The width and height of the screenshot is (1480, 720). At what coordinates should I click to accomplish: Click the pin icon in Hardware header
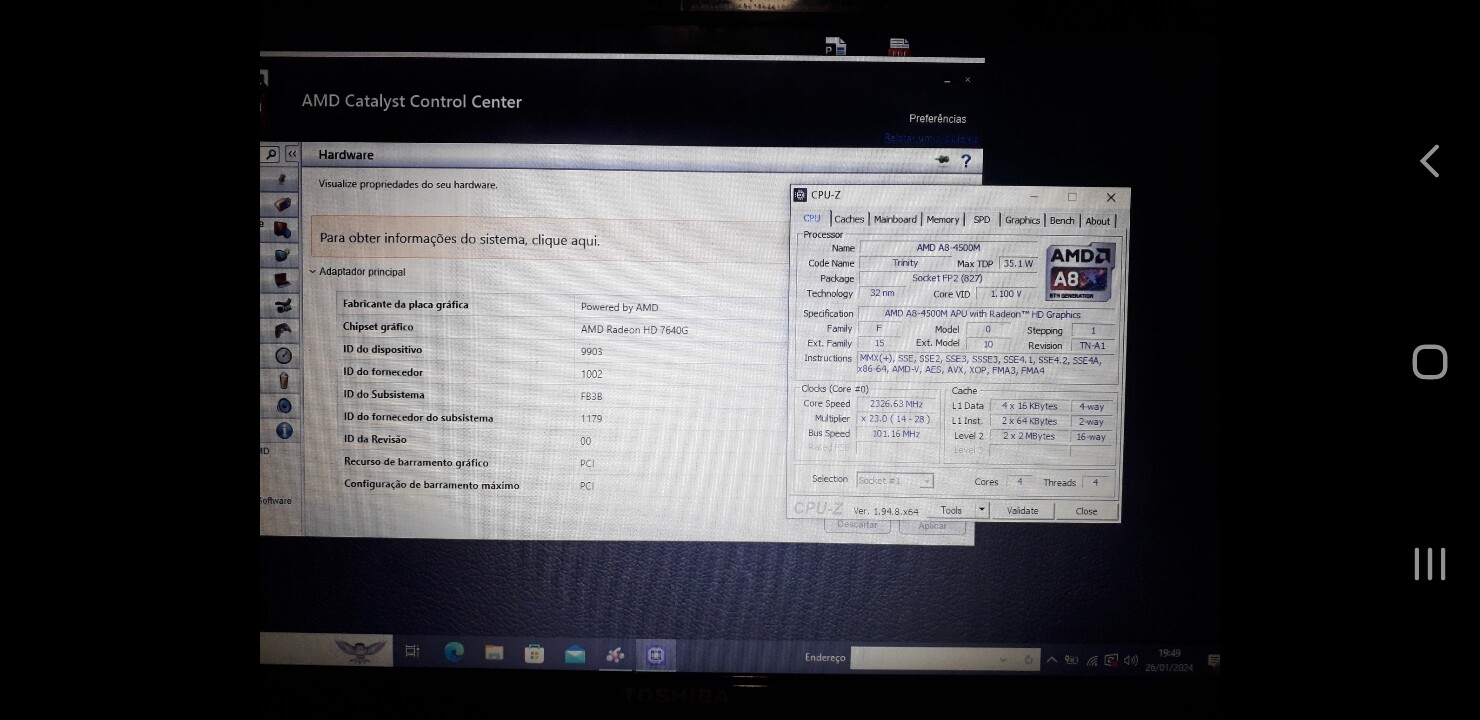(x=941, y=160)
